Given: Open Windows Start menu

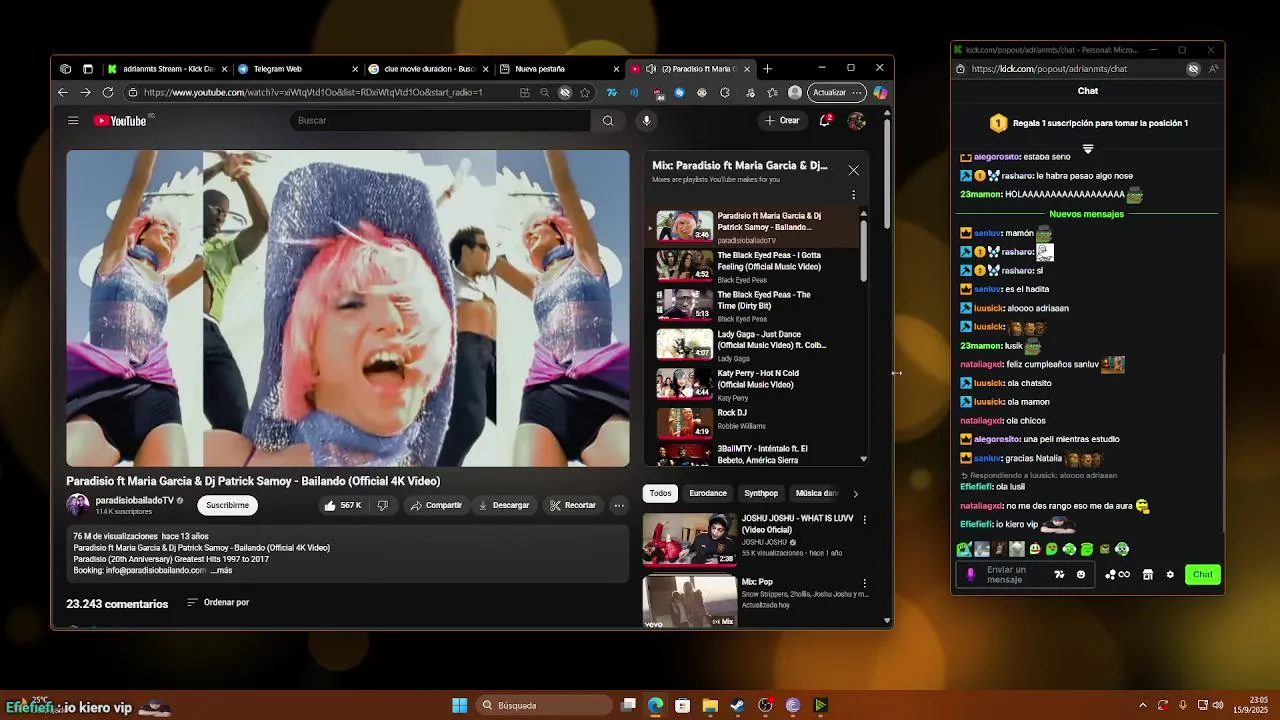Looking at the screenshot, I should tap(459, 706).
